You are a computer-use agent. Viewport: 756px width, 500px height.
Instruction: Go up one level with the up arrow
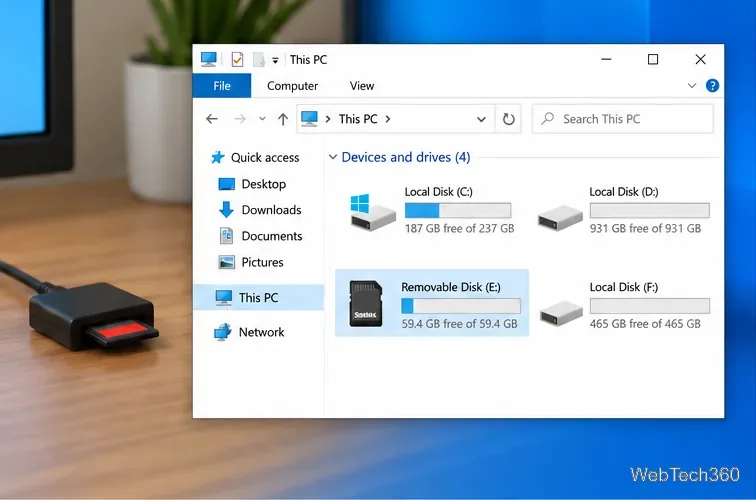tap(283, 119)
